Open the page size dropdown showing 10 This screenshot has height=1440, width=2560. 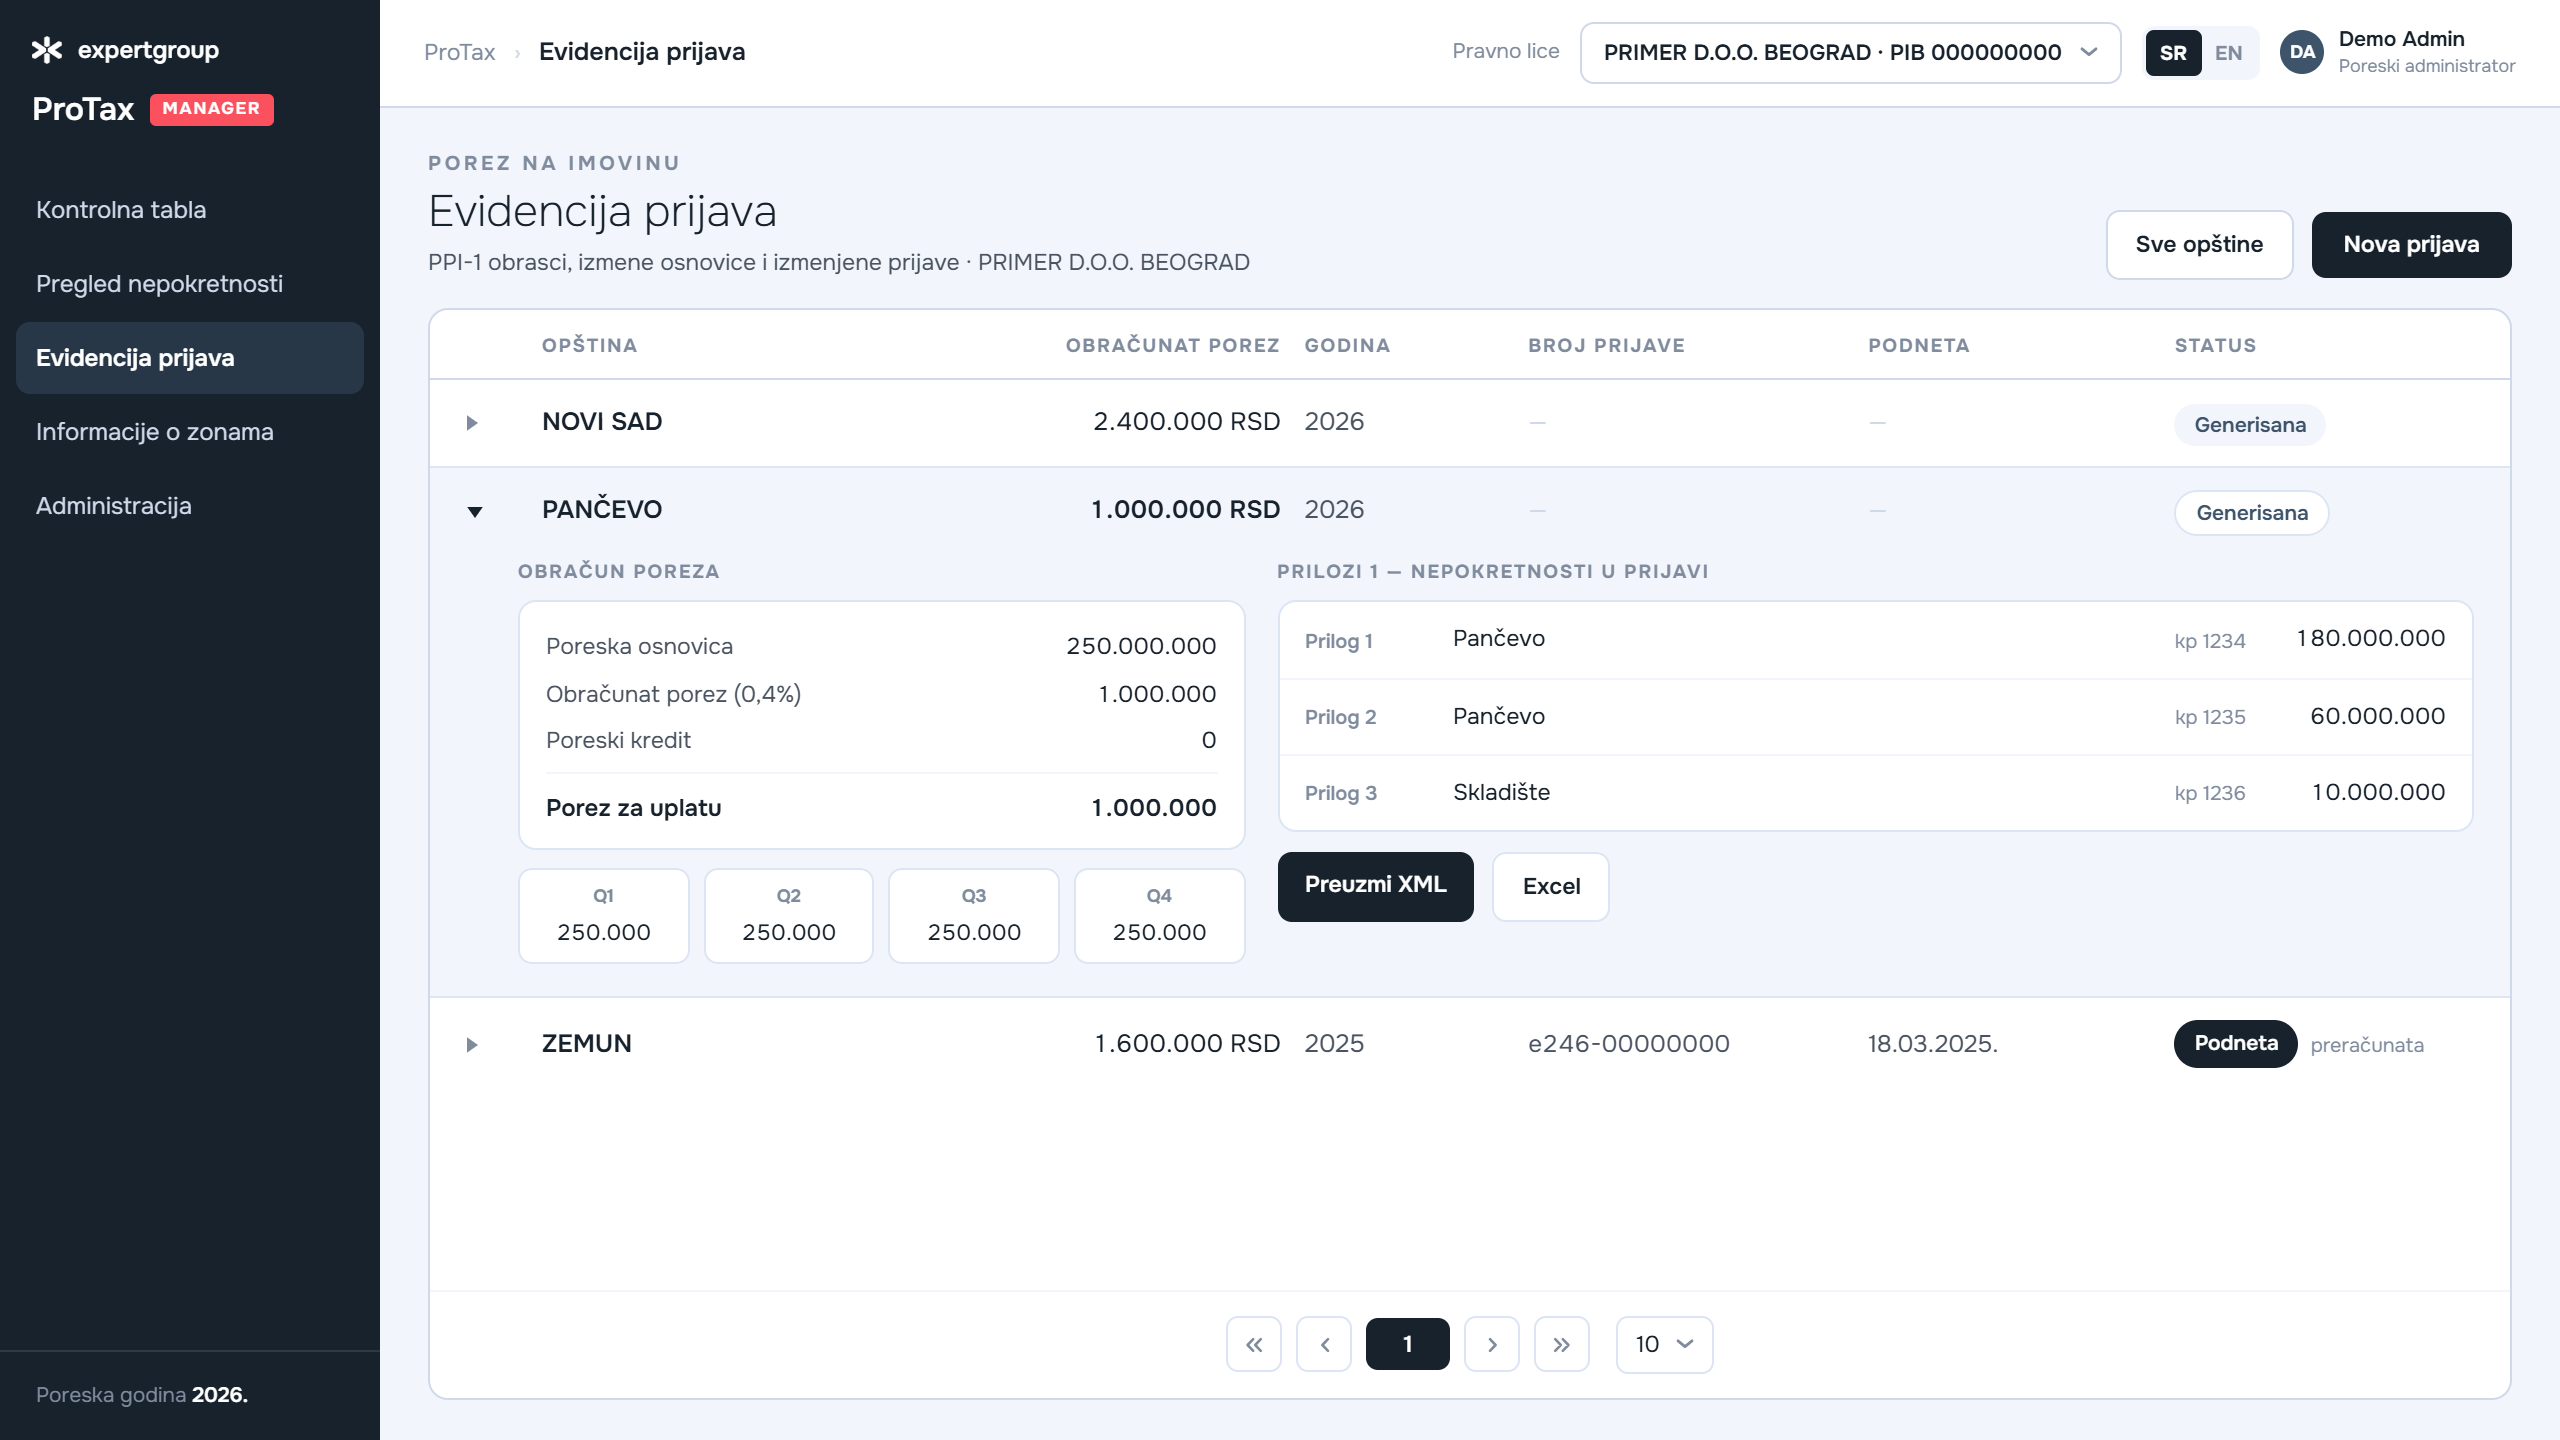(1665, 1345)
